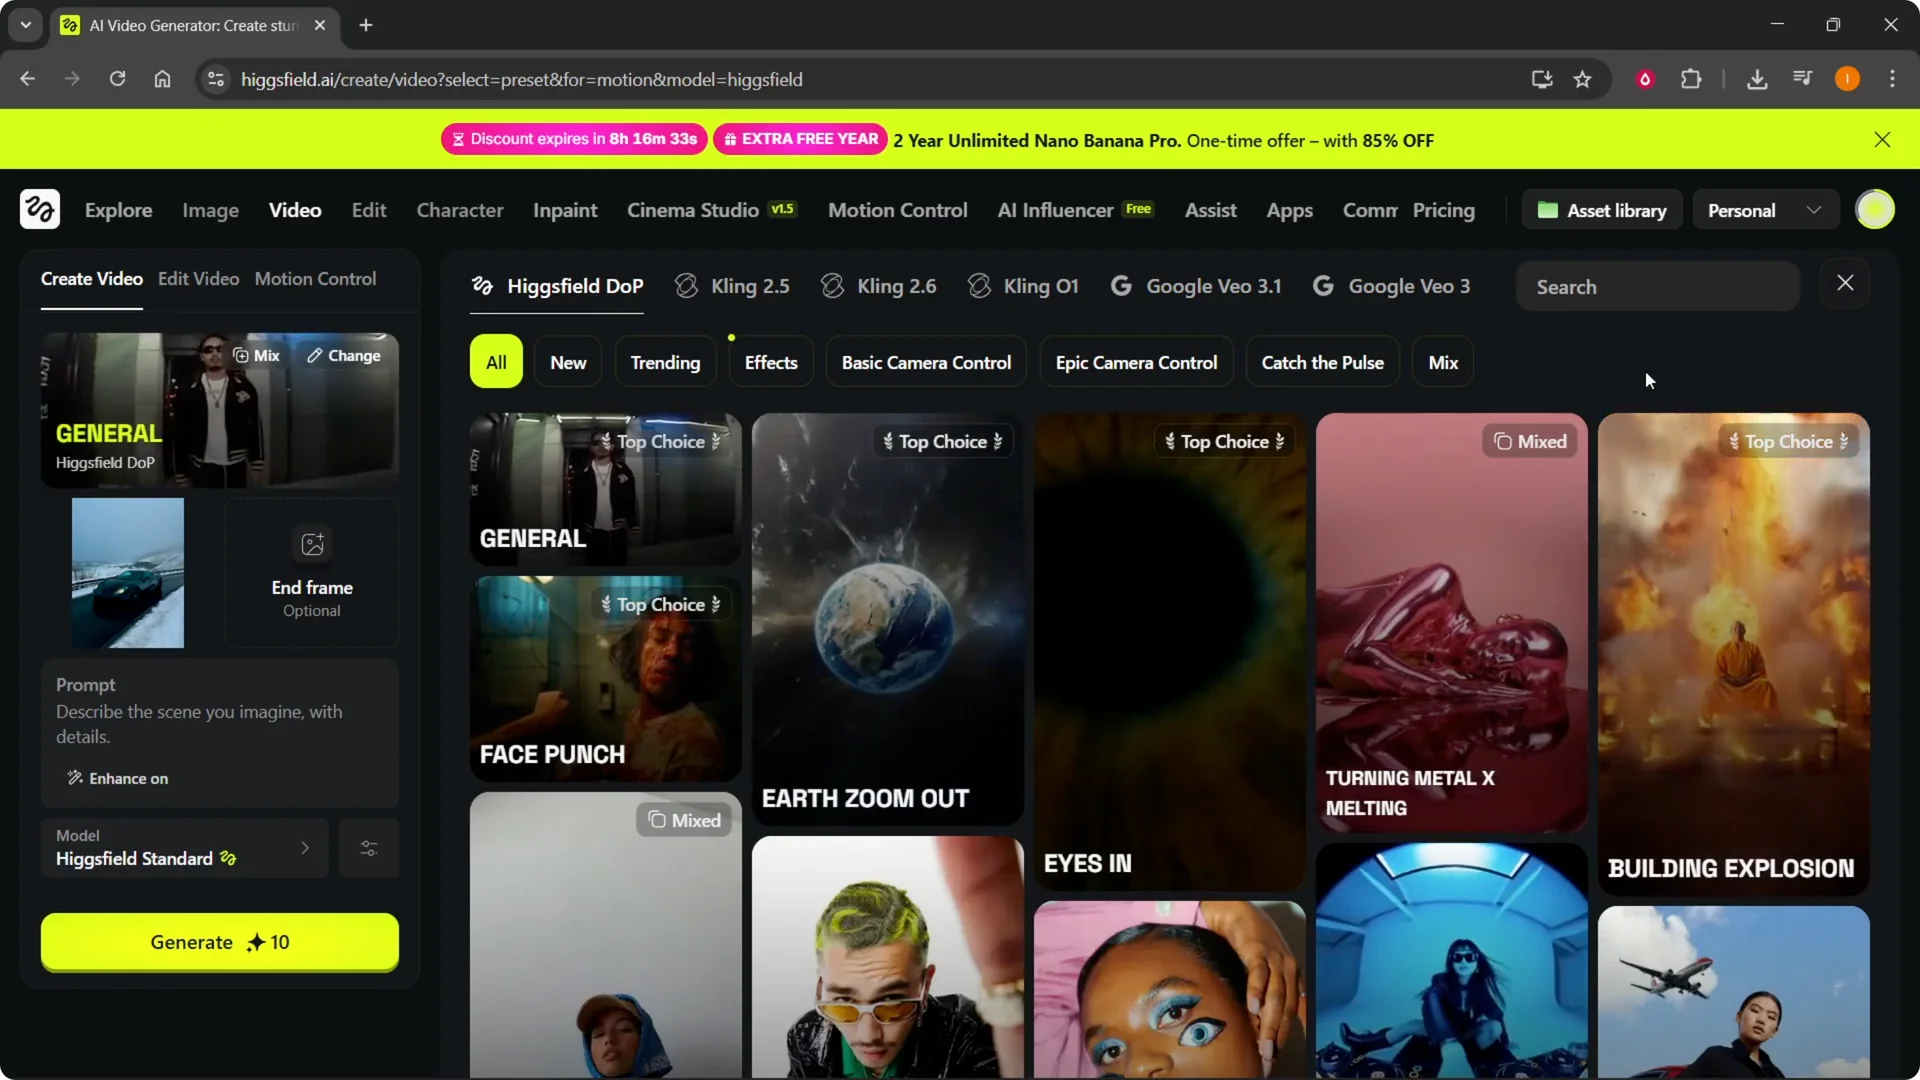
Task: Expand the Higgsfield Standard model selector
Action: [x=184, y=848]
